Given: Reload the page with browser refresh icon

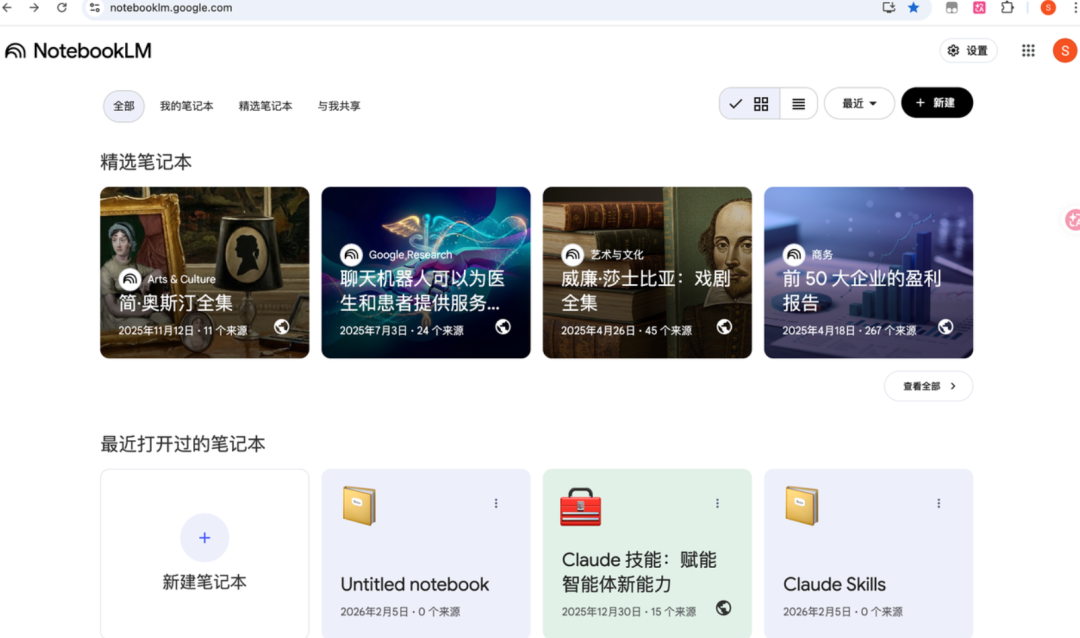Looking at the screenshot, I should [62, 8].
